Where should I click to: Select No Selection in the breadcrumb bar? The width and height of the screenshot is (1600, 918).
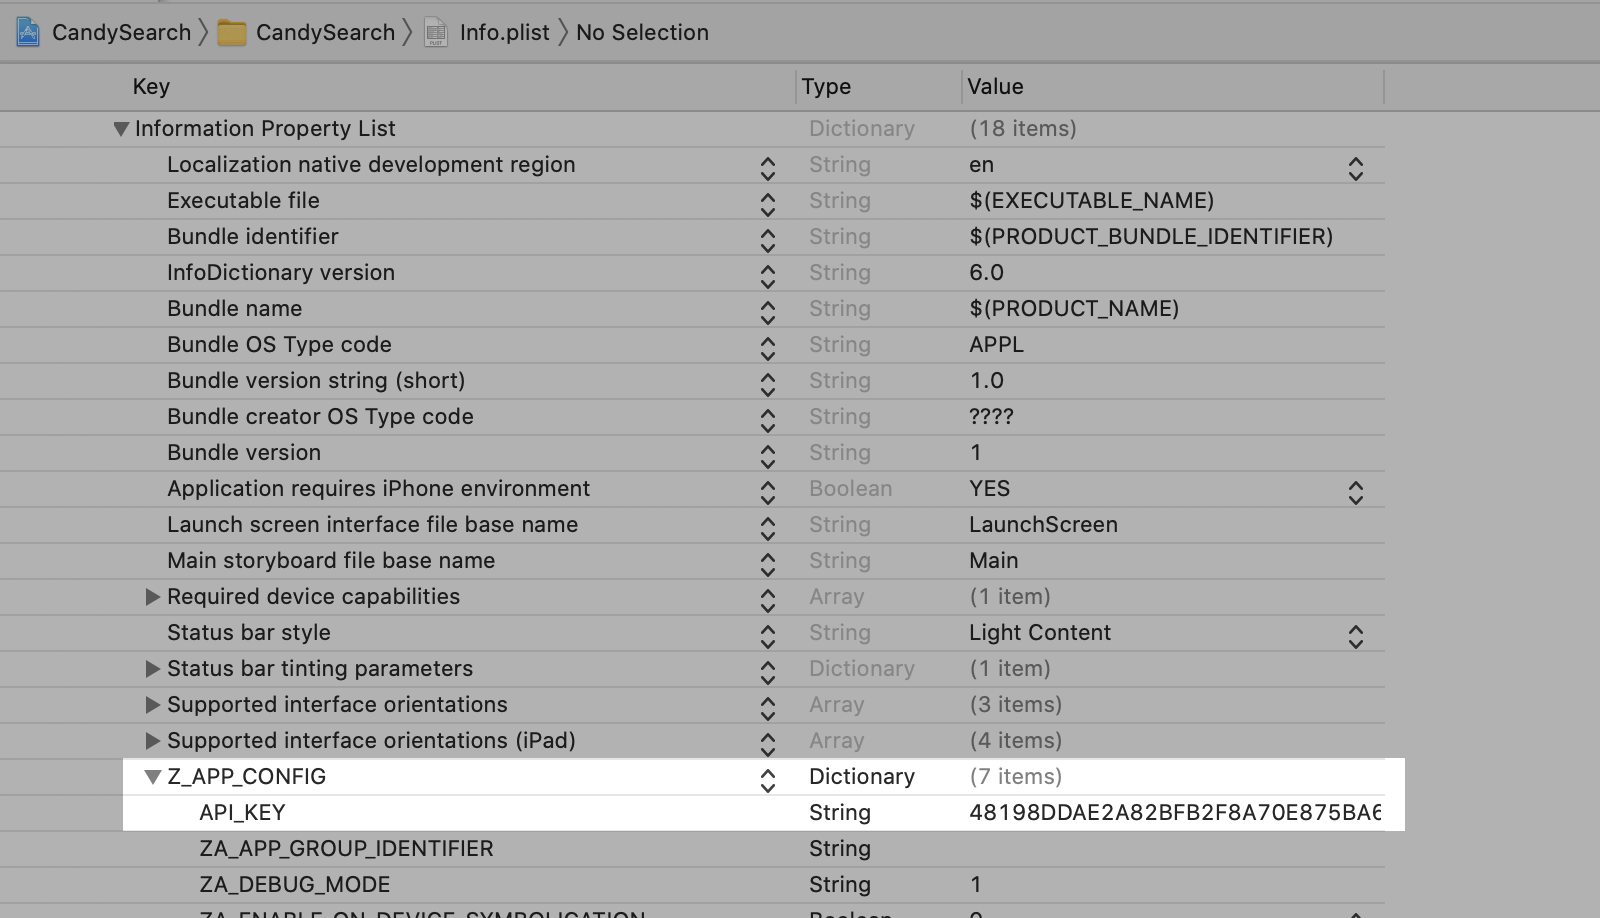click(642, 33)
